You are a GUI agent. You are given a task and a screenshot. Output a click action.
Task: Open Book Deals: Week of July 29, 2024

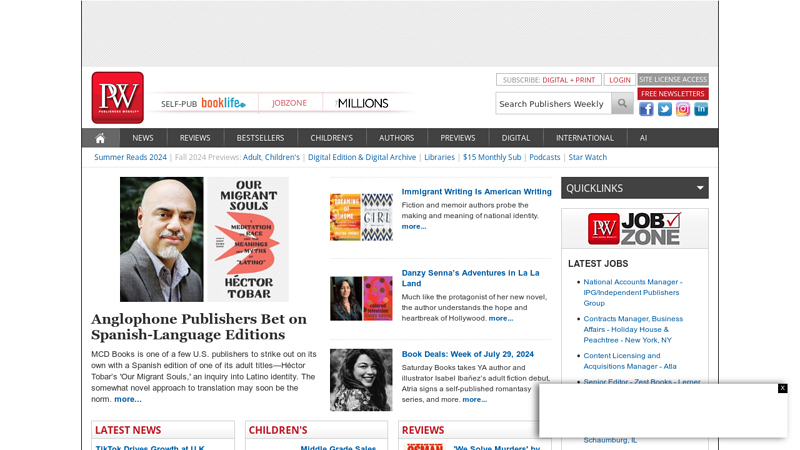point(467,354)
